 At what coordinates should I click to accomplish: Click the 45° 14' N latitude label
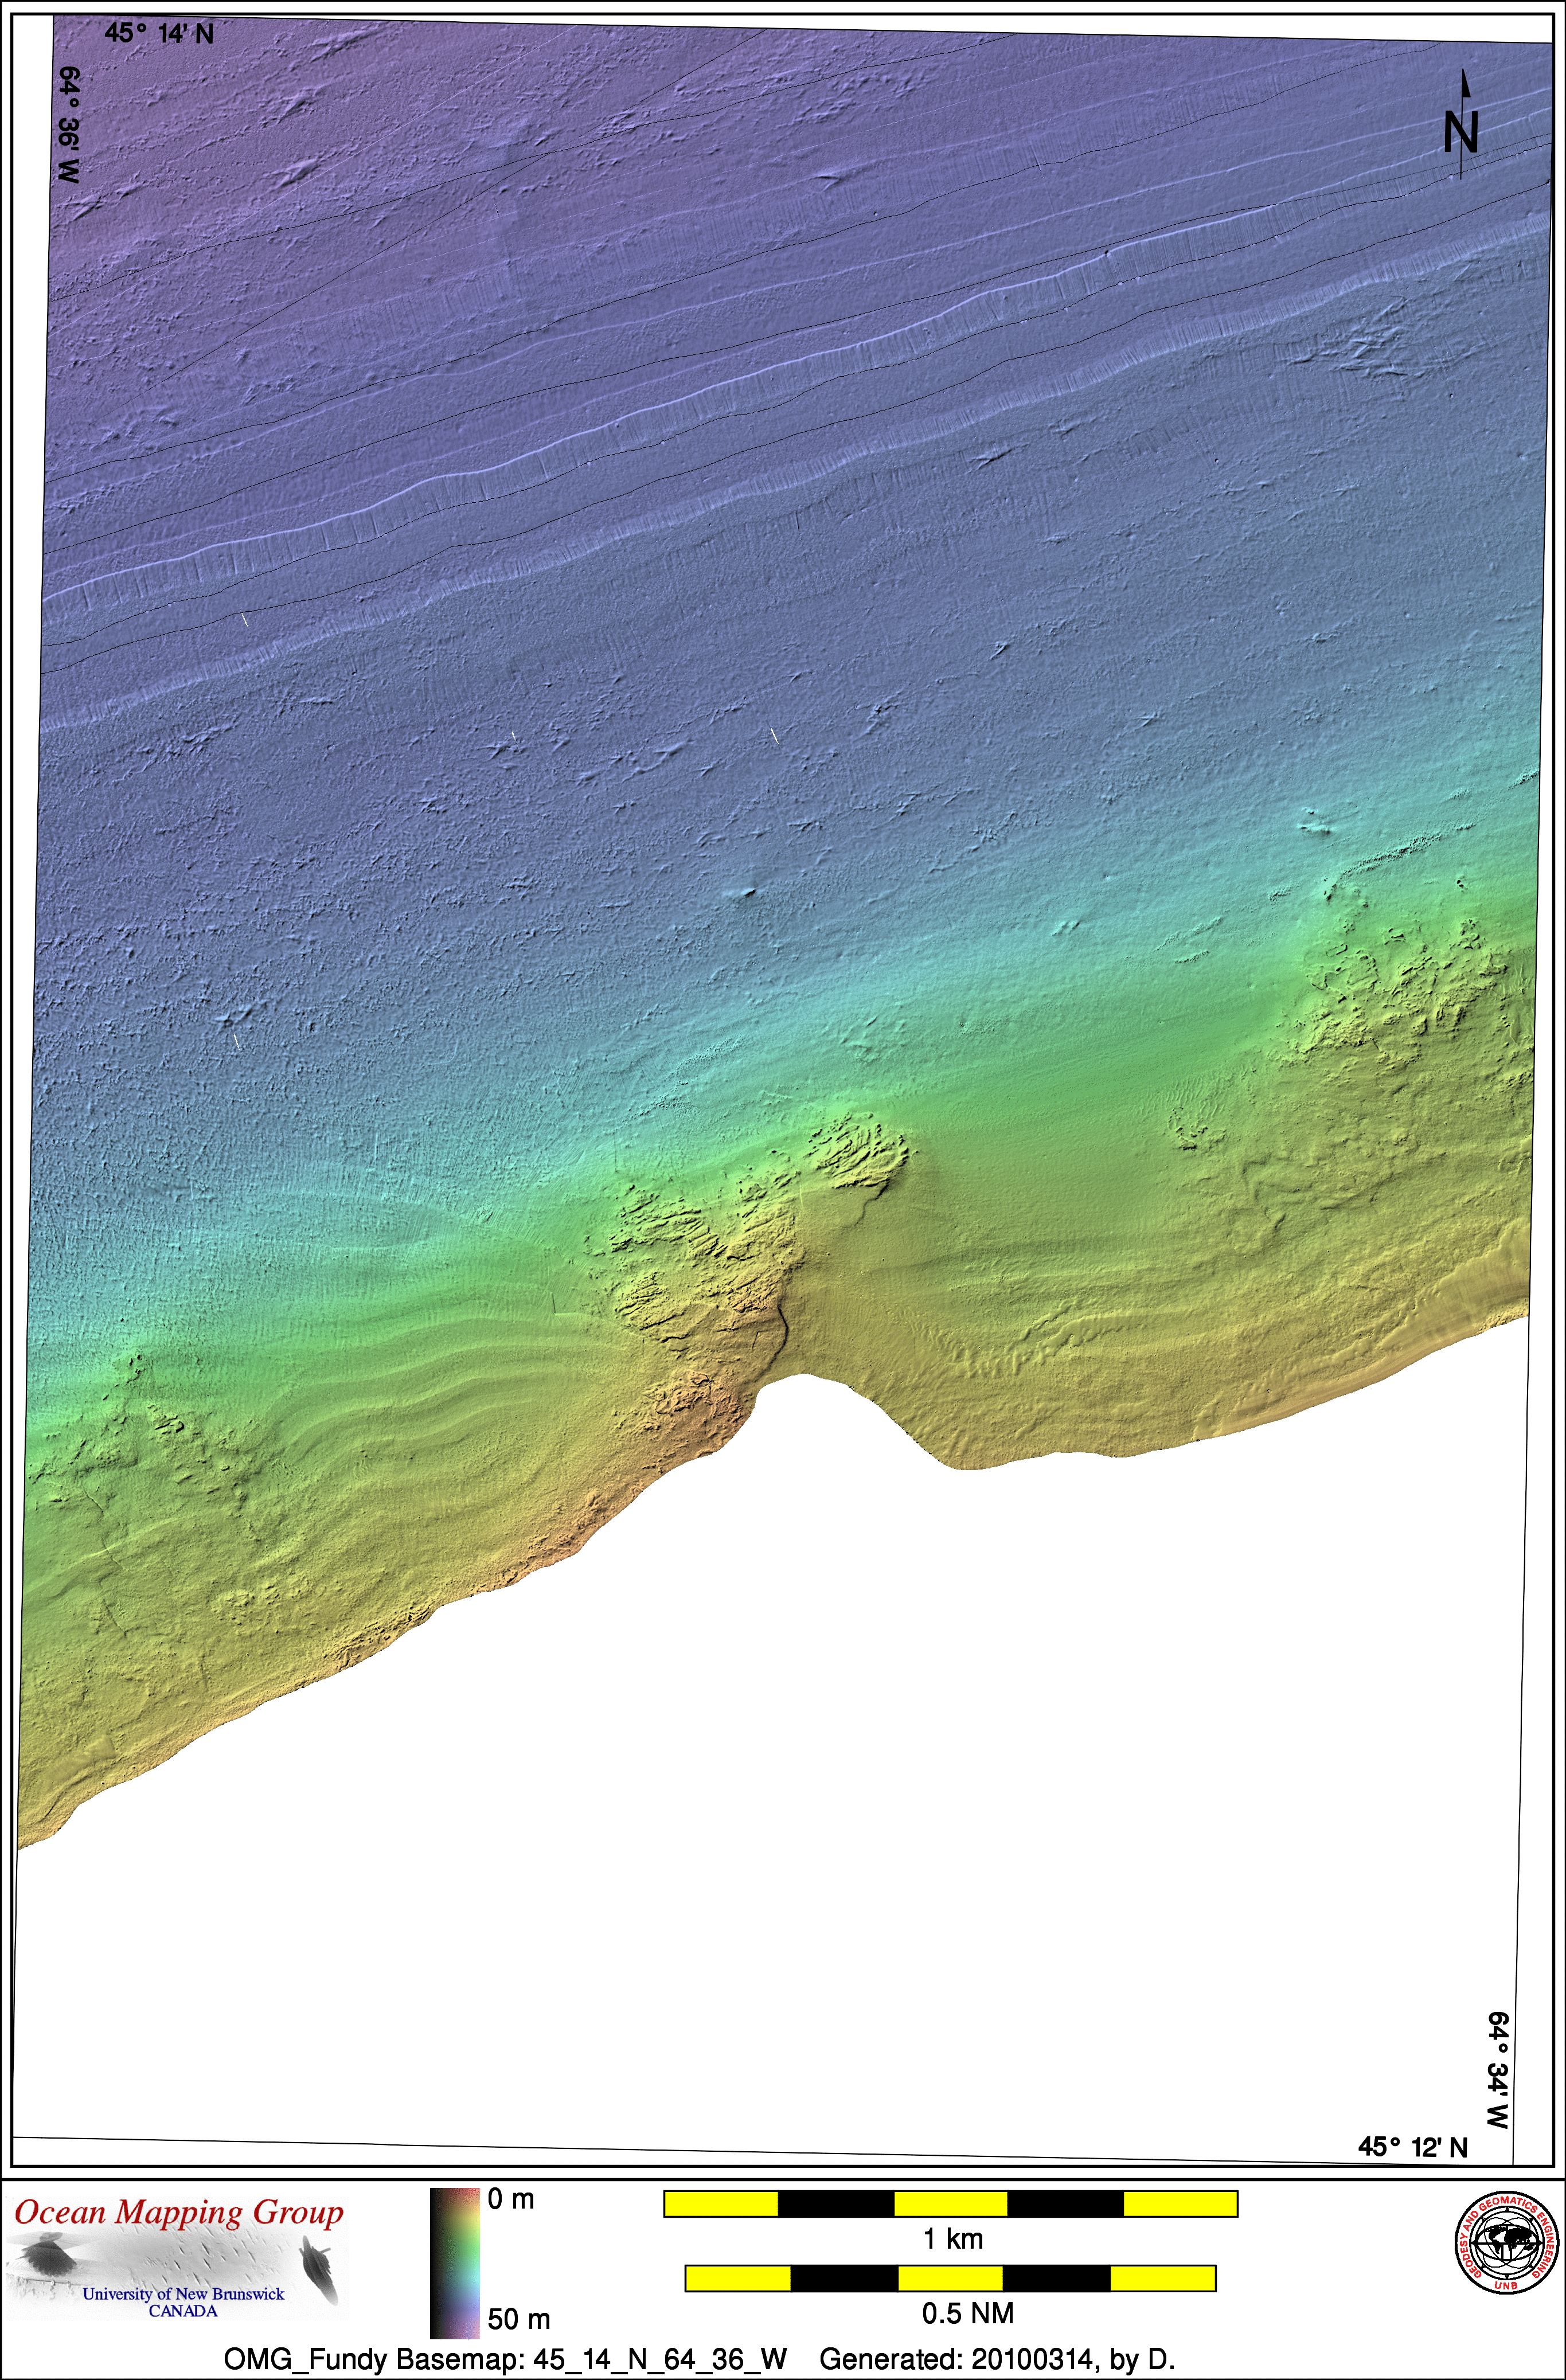(x=159, y=34)
